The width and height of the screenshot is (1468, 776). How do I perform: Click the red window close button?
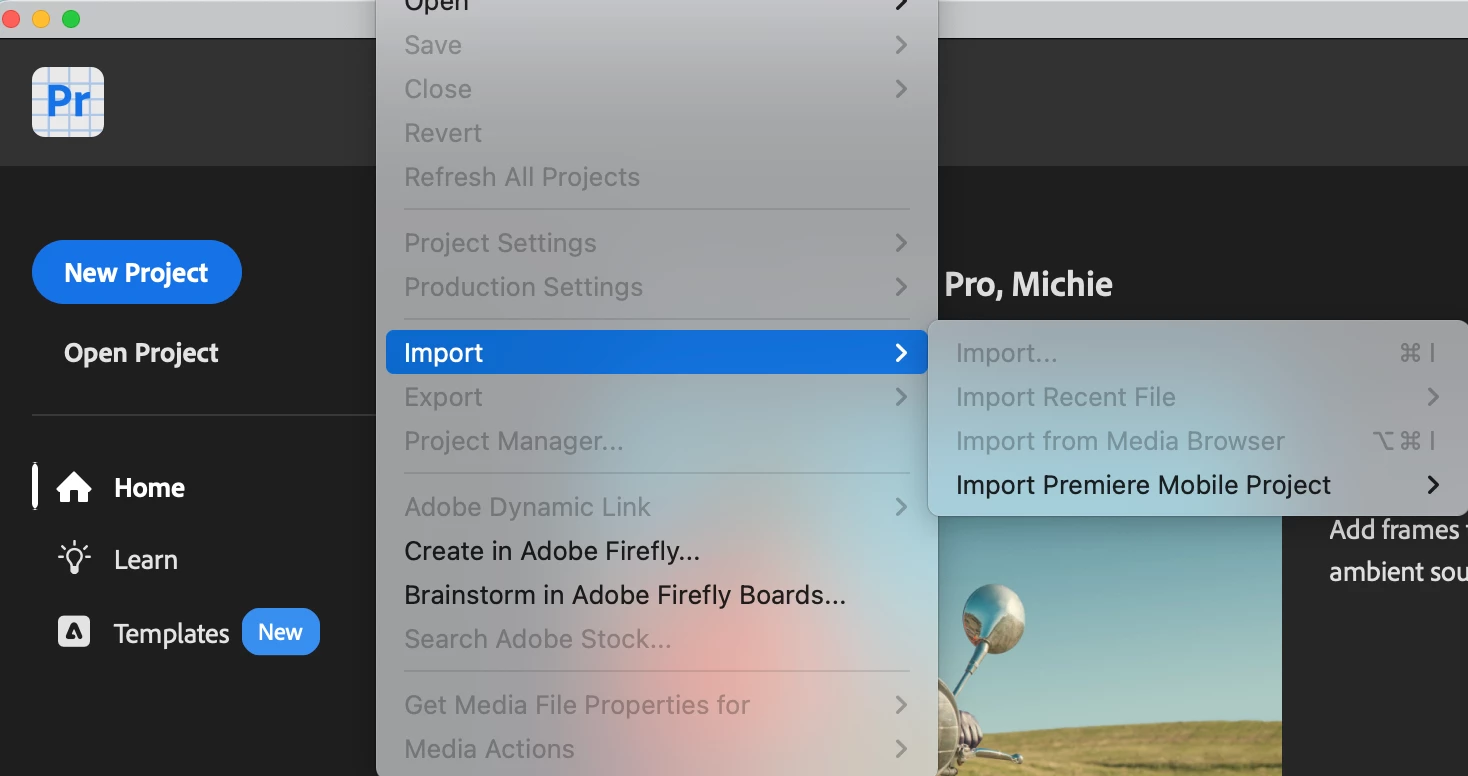point(12,19)
